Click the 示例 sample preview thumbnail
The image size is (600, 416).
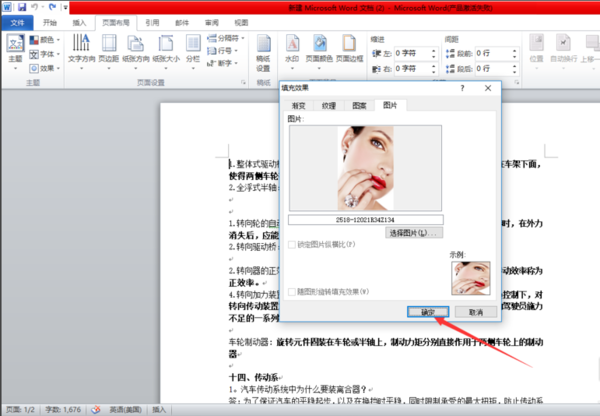471,279
